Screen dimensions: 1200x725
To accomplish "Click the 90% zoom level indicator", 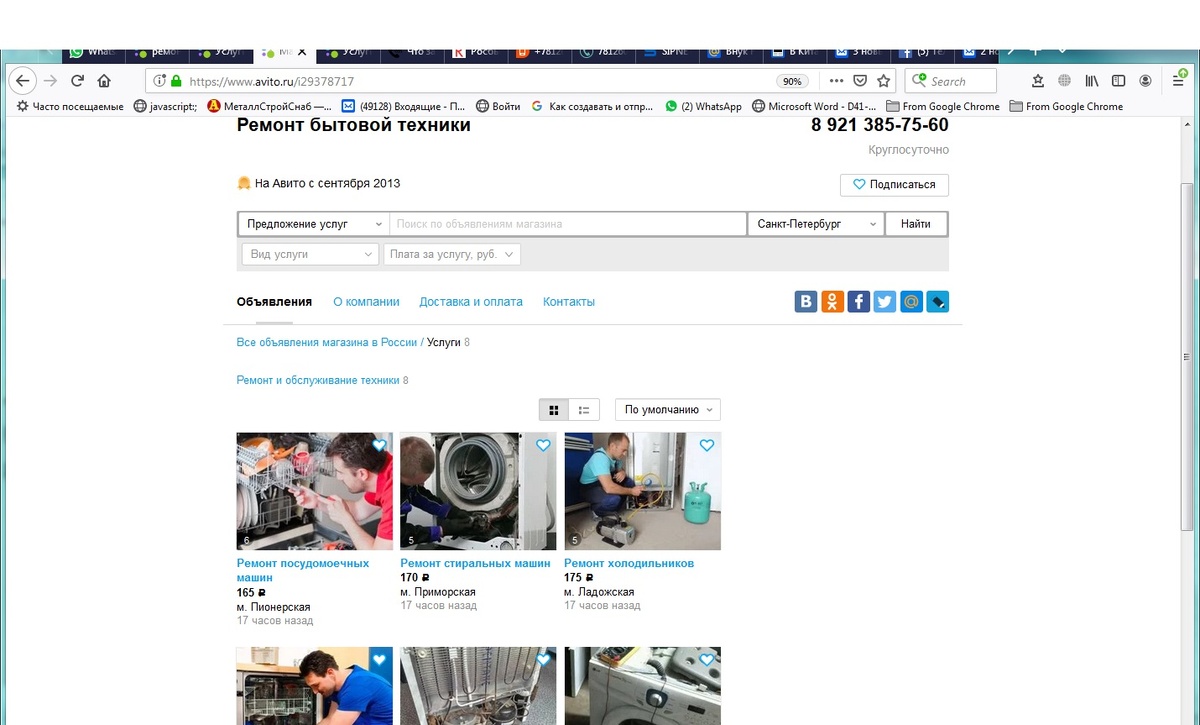I will point(792,81).
